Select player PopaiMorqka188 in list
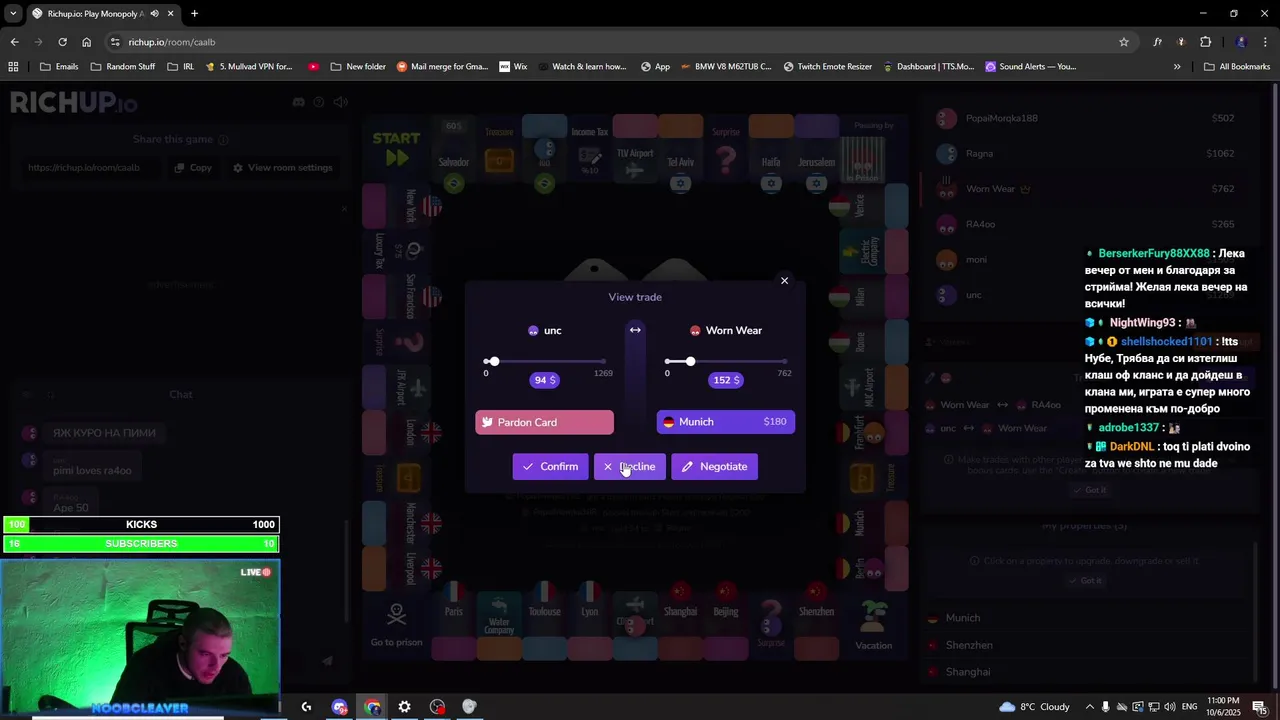 pyautogui.click(x=1085, y=118)
